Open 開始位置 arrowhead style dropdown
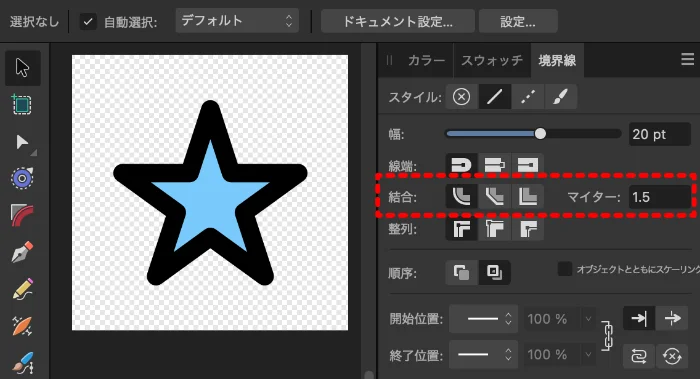 click(x=483, y=319)
